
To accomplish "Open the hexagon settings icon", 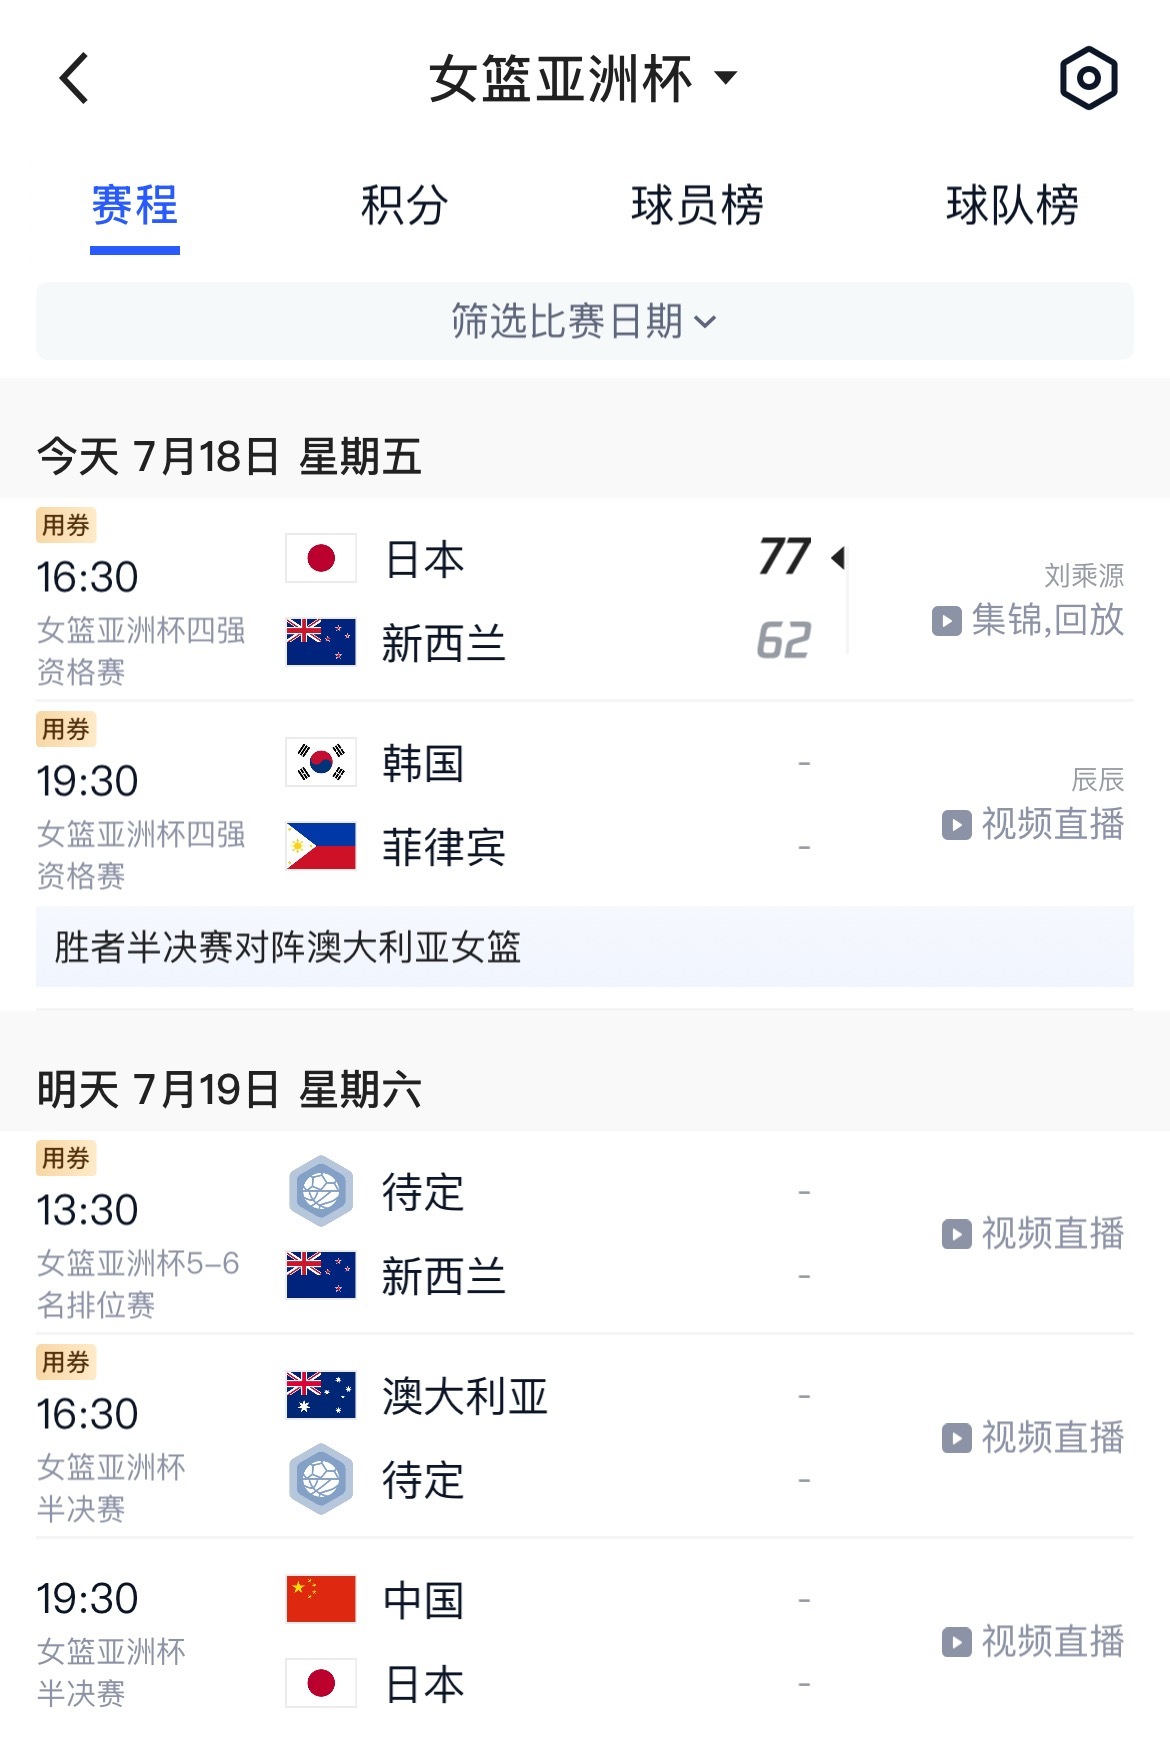I will [1088, 78].
